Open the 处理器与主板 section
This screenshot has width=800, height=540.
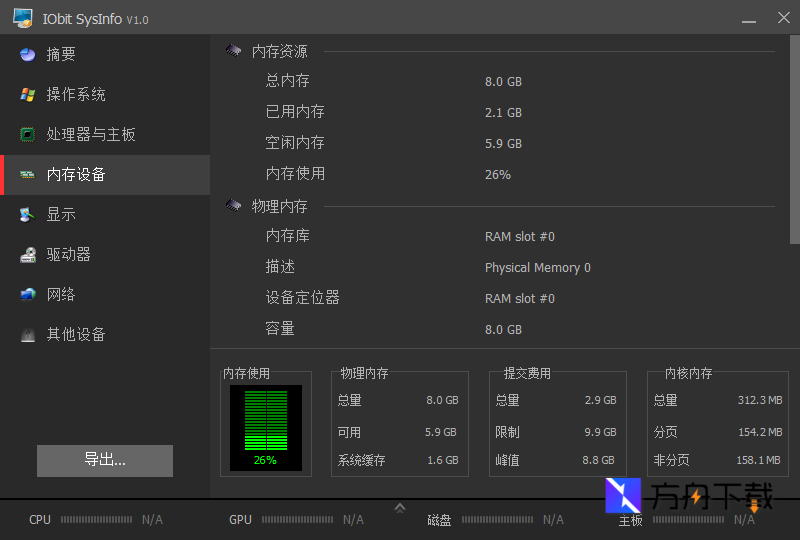coord(105,134)
